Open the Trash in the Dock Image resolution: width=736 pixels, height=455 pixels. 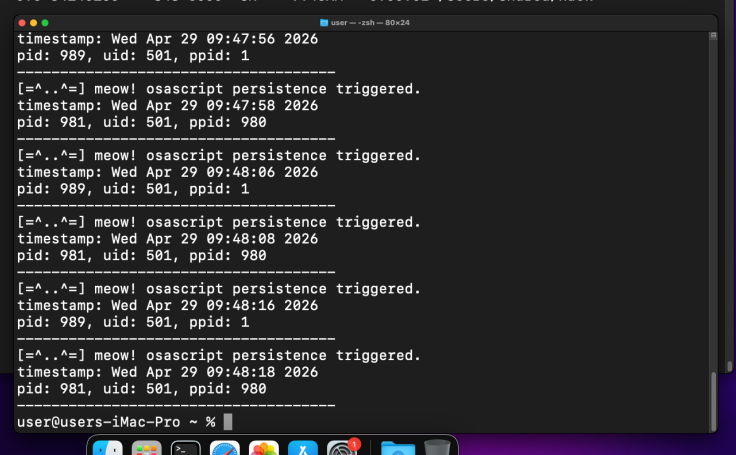point(437,447)
